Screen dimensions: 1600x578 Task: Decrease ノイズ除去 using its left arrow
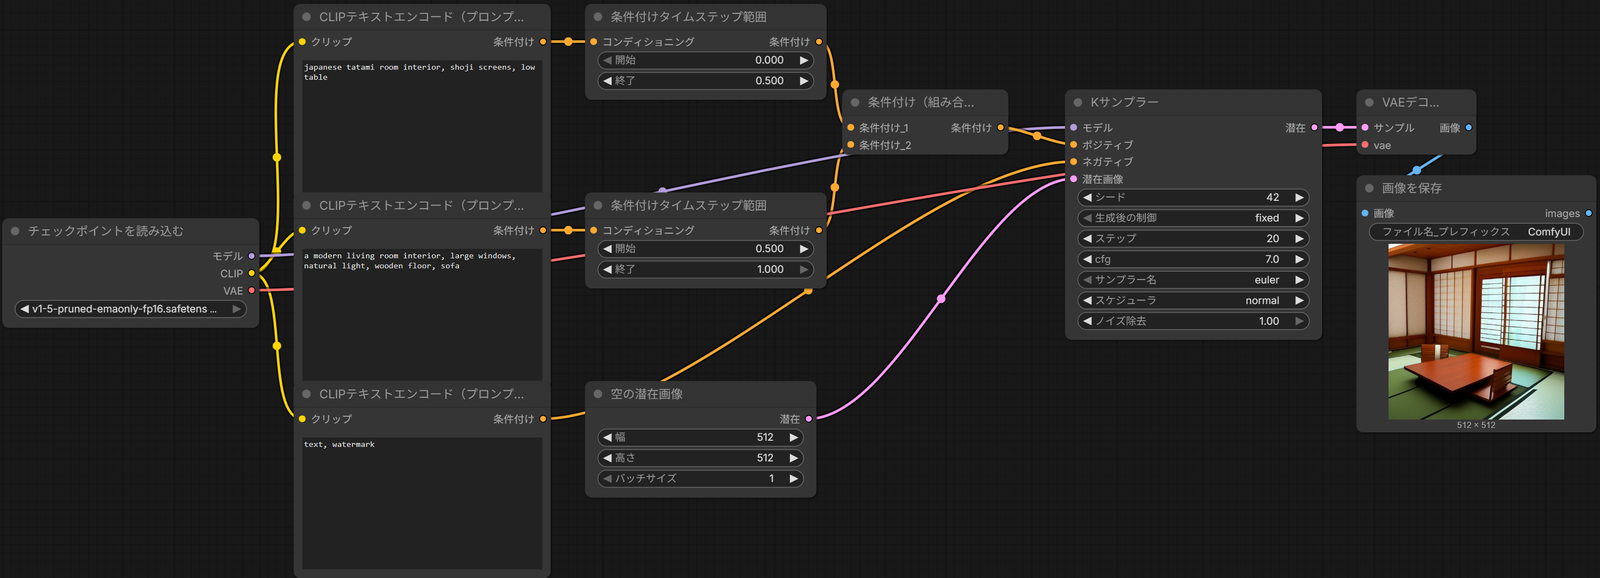1087,321
